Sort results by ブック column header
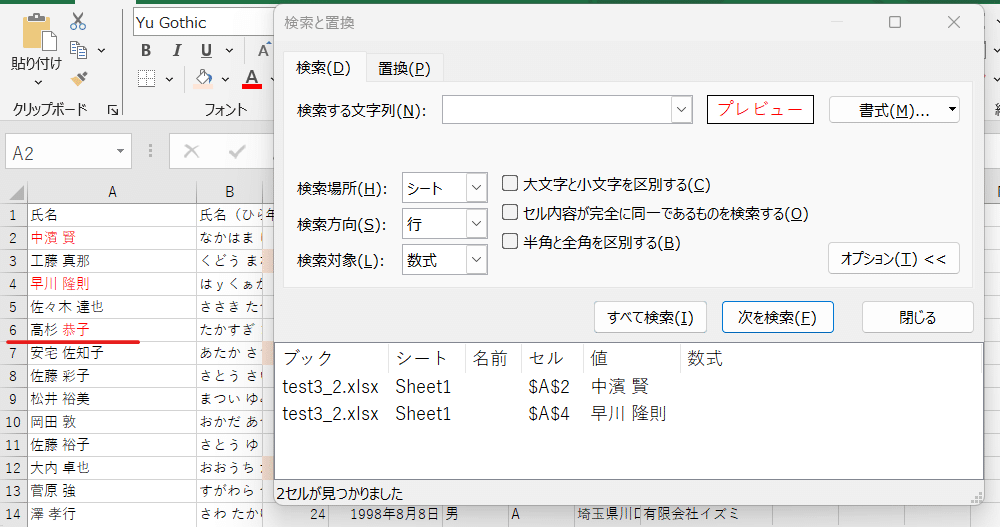 pyautogui.click(x=332, y=359)
